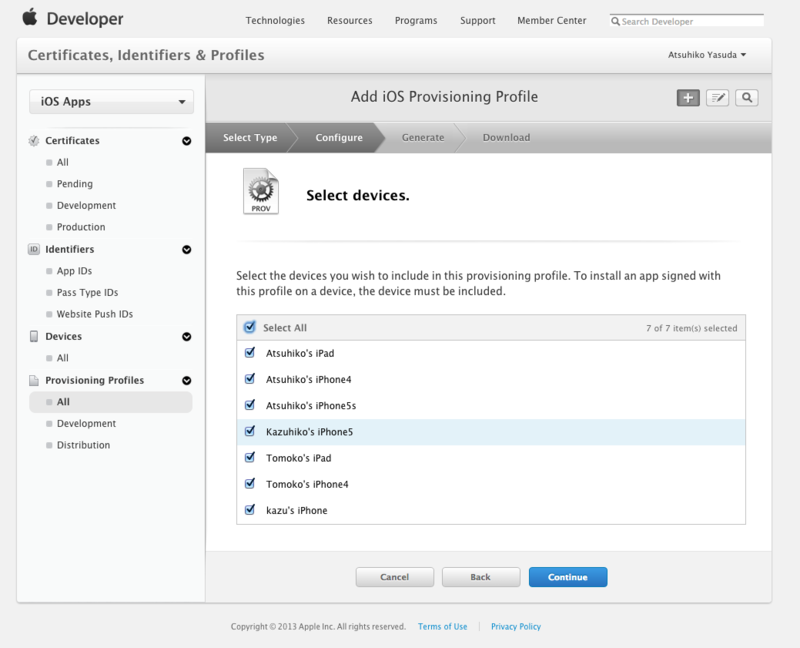Click the ID Identifiers icon in sidebar
The image size is (800, 648).
34,249
